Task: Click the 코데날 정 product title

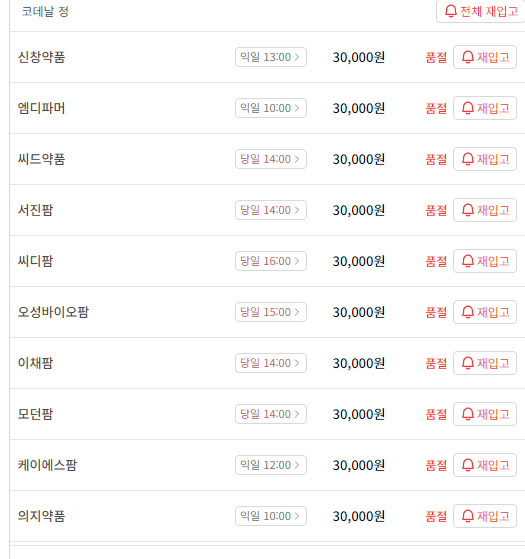Action: 45,11
